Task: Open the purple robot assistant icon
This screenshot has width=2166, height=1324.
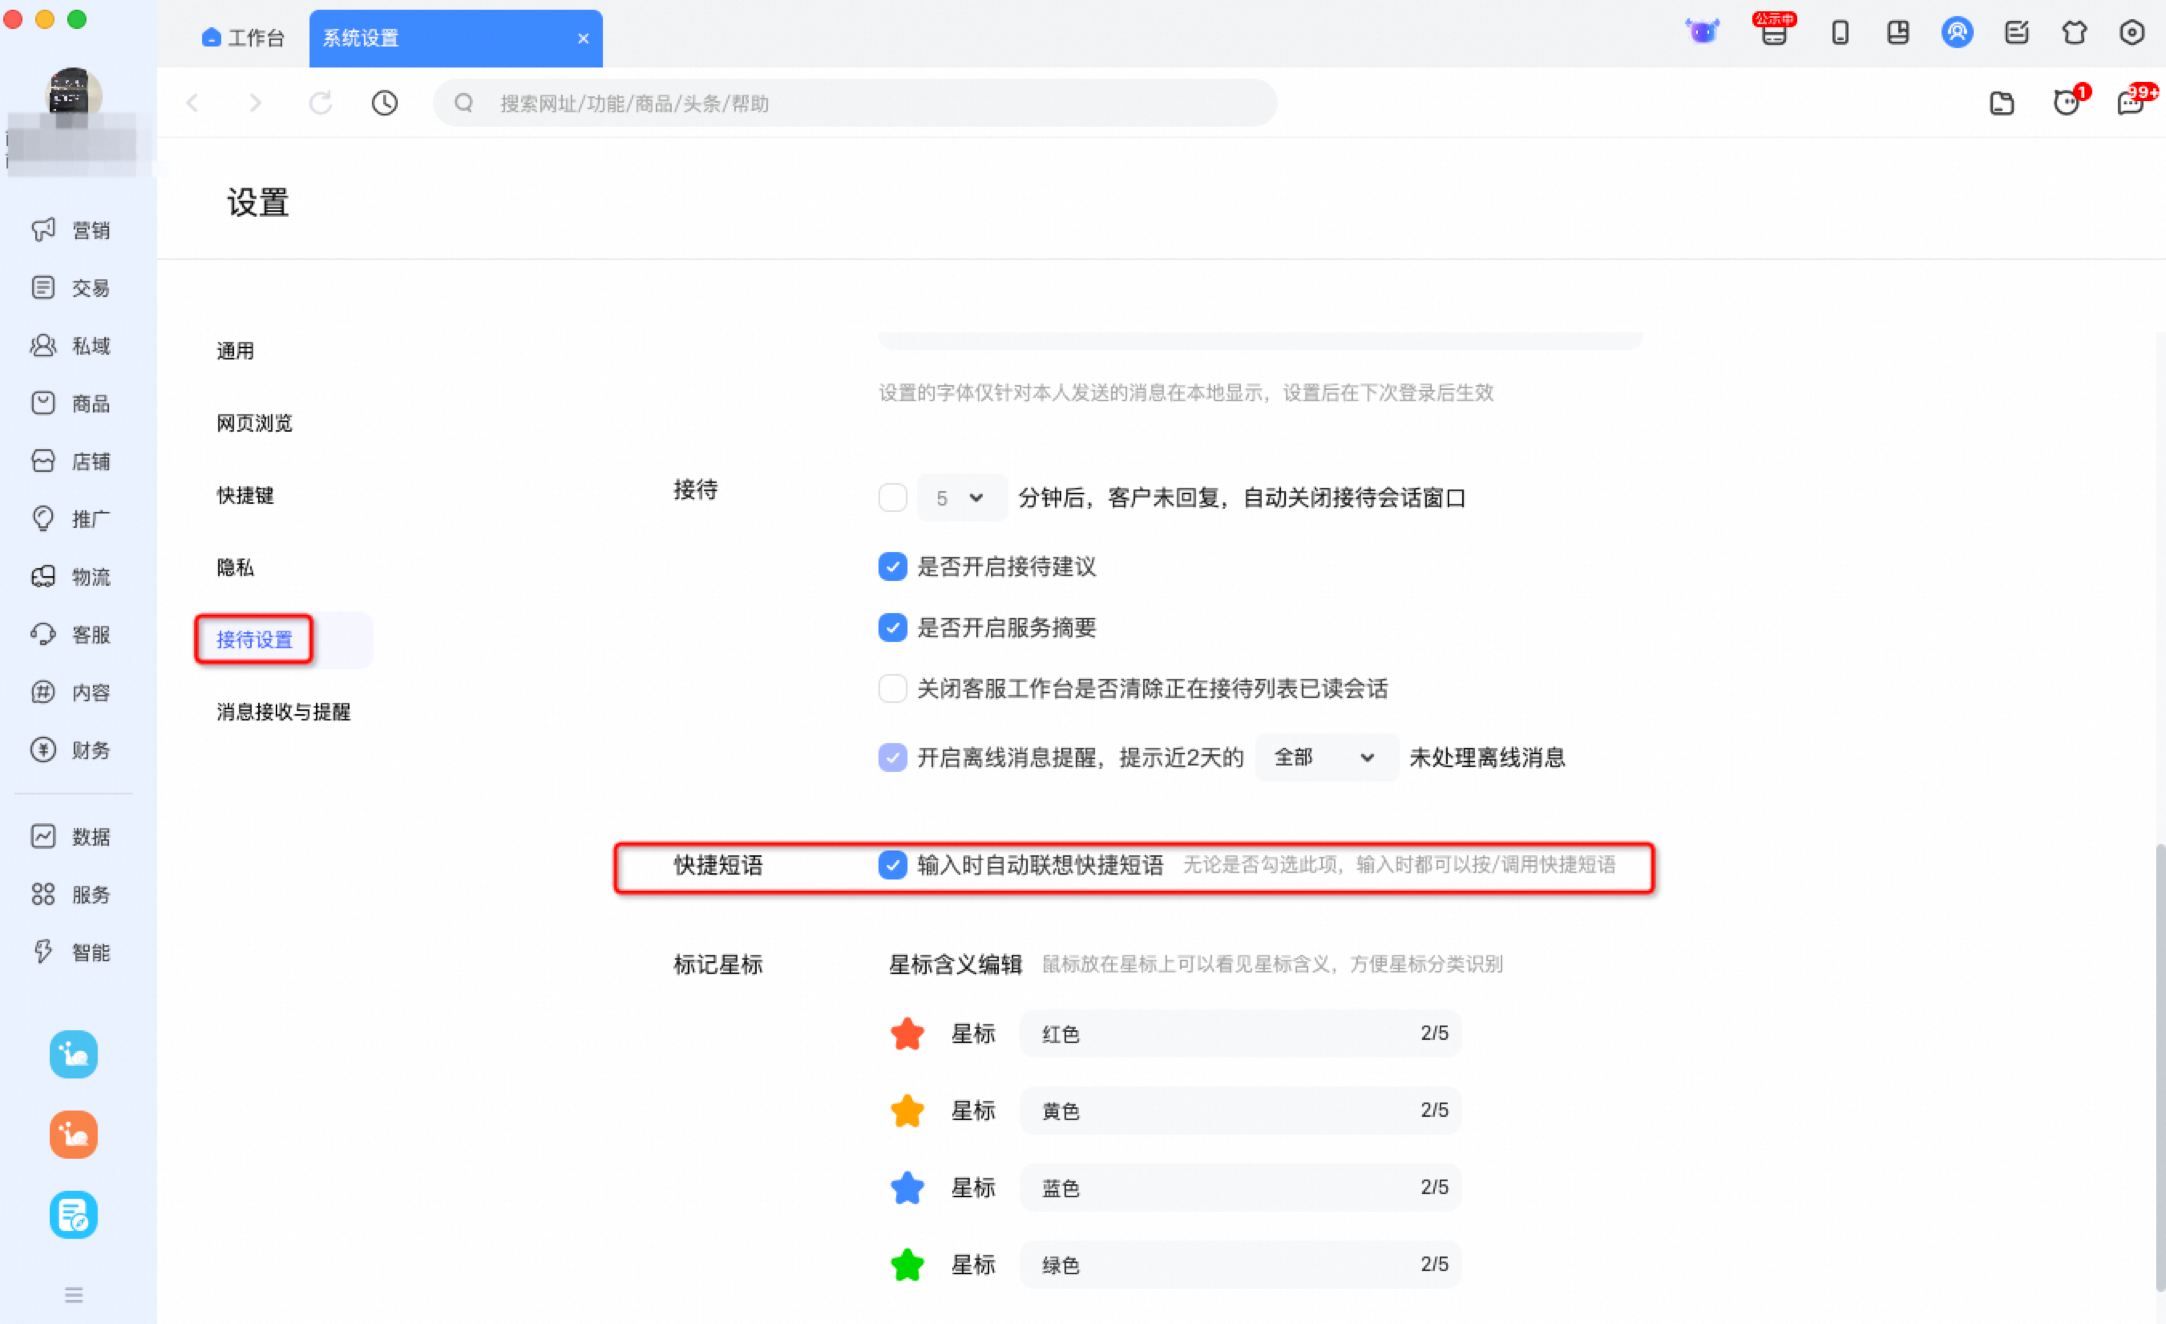Action: pos(1702,32)
